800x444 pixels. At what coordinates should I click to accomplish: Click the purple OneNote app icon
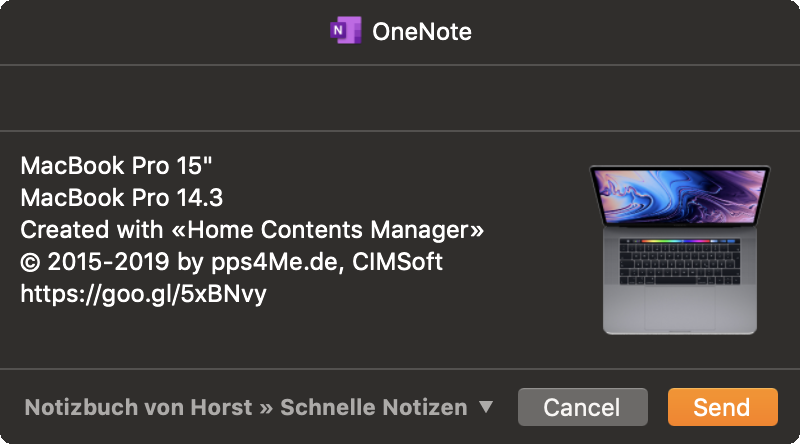(345, 31)
